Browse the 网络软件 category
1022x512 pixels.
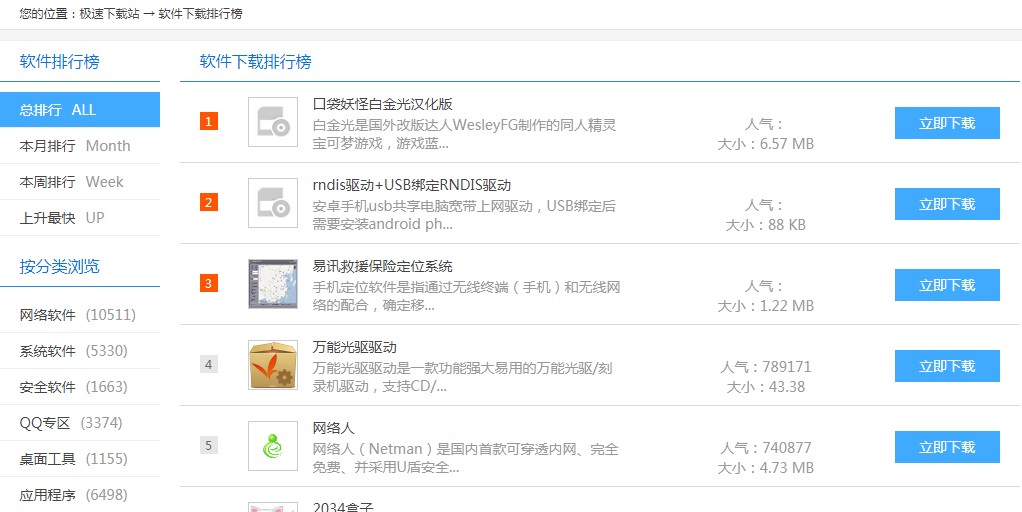(x=48, y=315)
